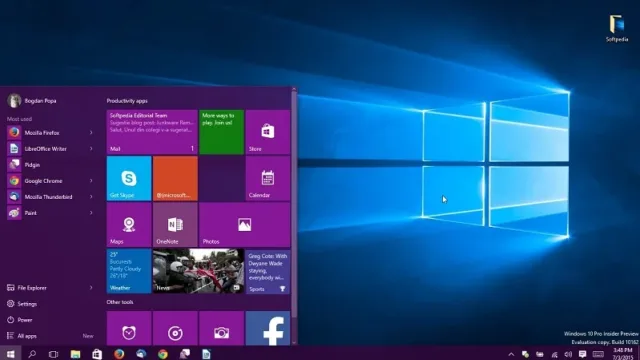Expand Paint jump list arrow
The width and height of the screenshot is (640, 360).
(91, 213)
